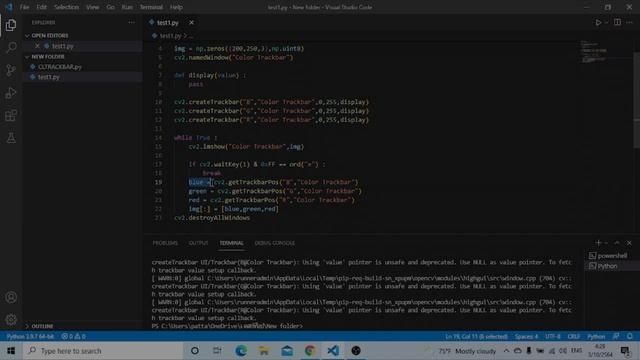Screen dimensions: 640x360
Task: Switch to the Debug Console tab
Action: pos(274,243)
